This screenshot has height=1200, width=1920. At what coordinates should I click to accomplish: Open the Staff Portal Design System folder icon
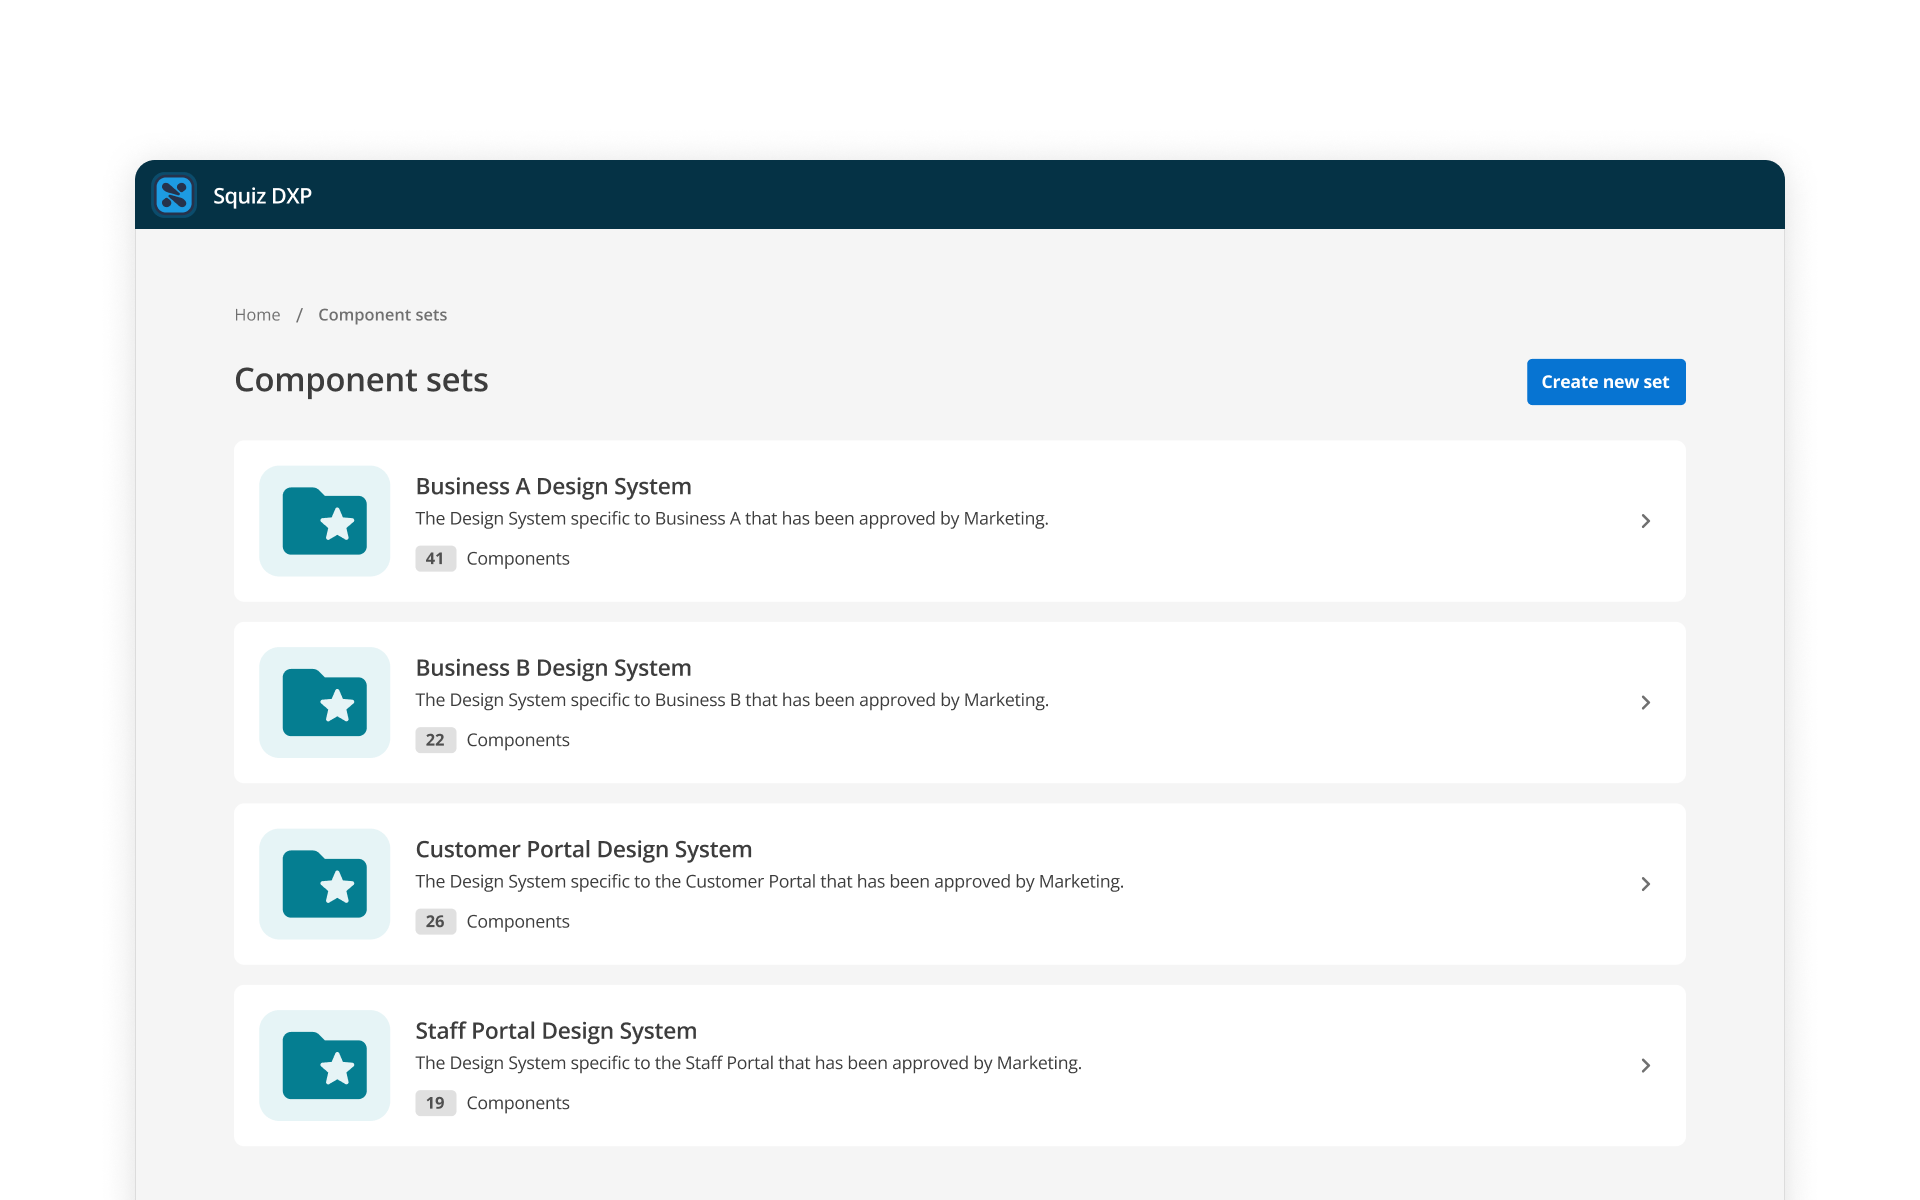click(x=325, y=1065)
